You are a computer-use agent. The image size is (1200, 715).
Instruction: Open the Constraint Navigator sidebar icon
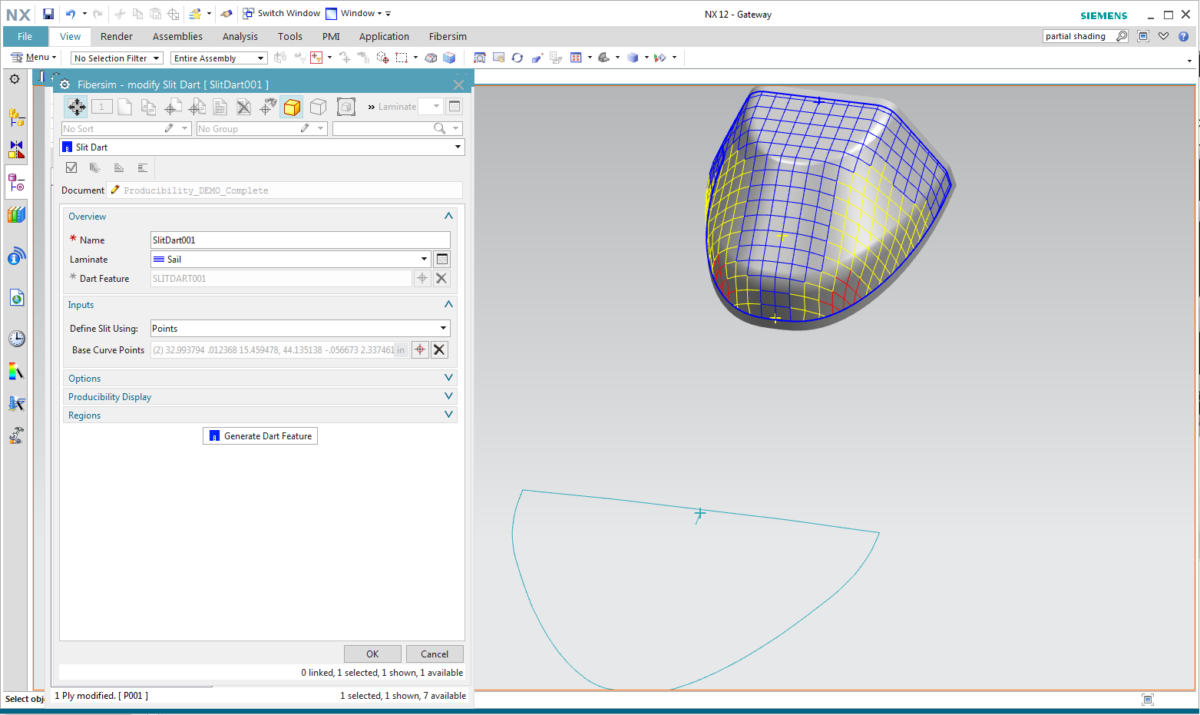tap(16, 150)
